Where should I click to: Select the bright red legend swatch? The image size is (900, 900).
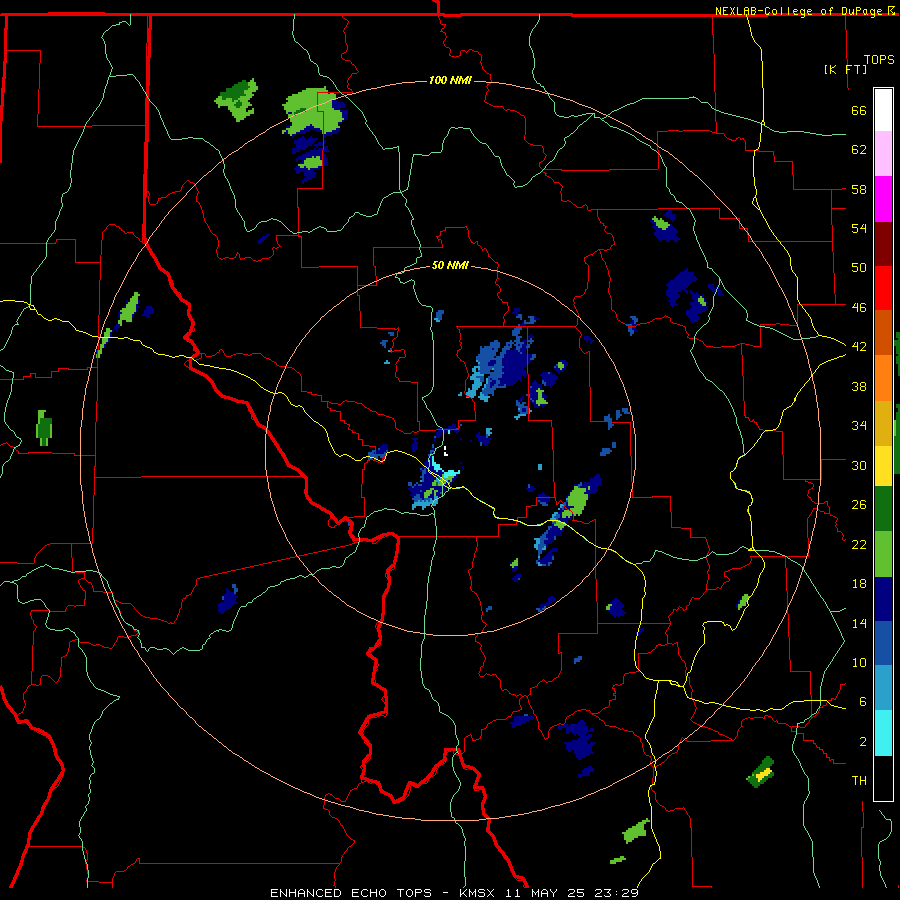(883, 288)
